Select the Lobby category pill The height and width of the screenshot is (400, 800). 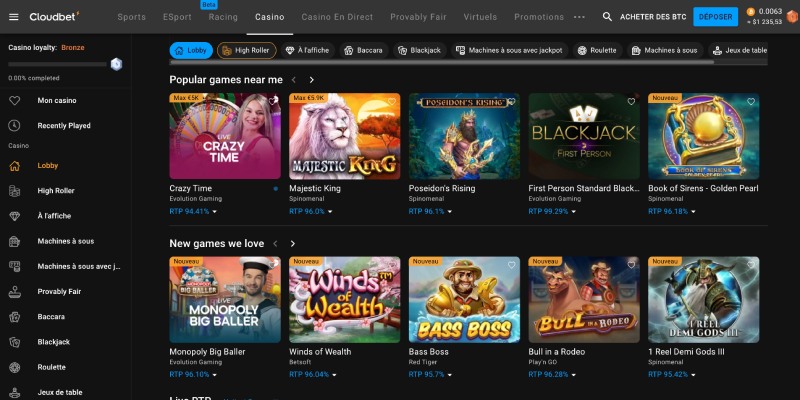click(191, 51)
